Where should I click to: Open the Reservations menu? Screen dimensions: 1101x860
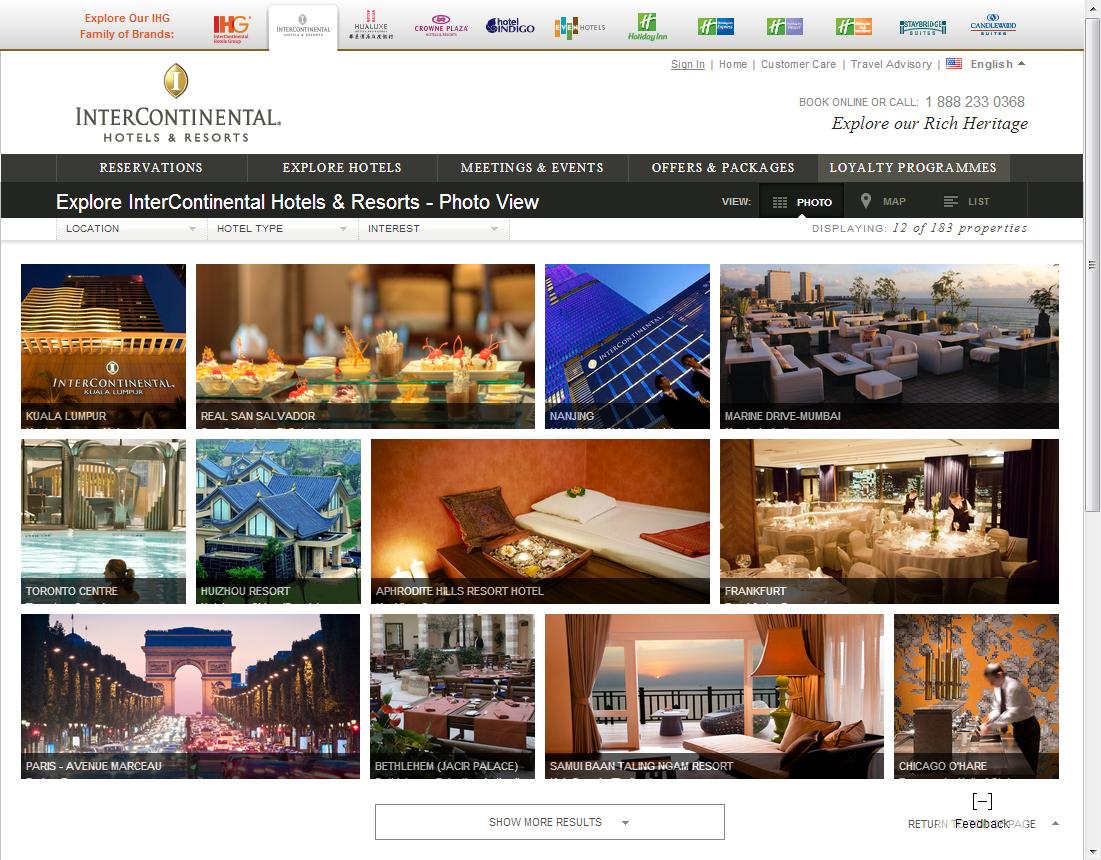click(151, 168)
